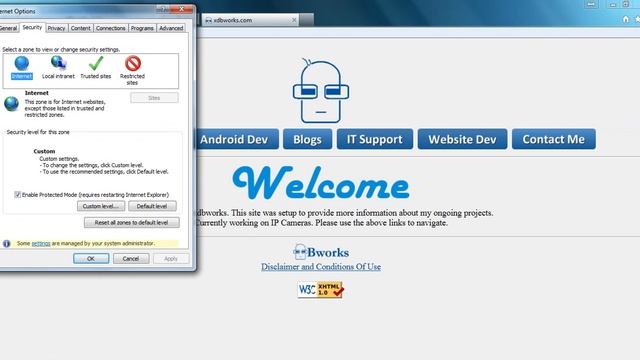Open the Website Dev page
The width and height of the screenshot is (640, 360).
(462, 139)
